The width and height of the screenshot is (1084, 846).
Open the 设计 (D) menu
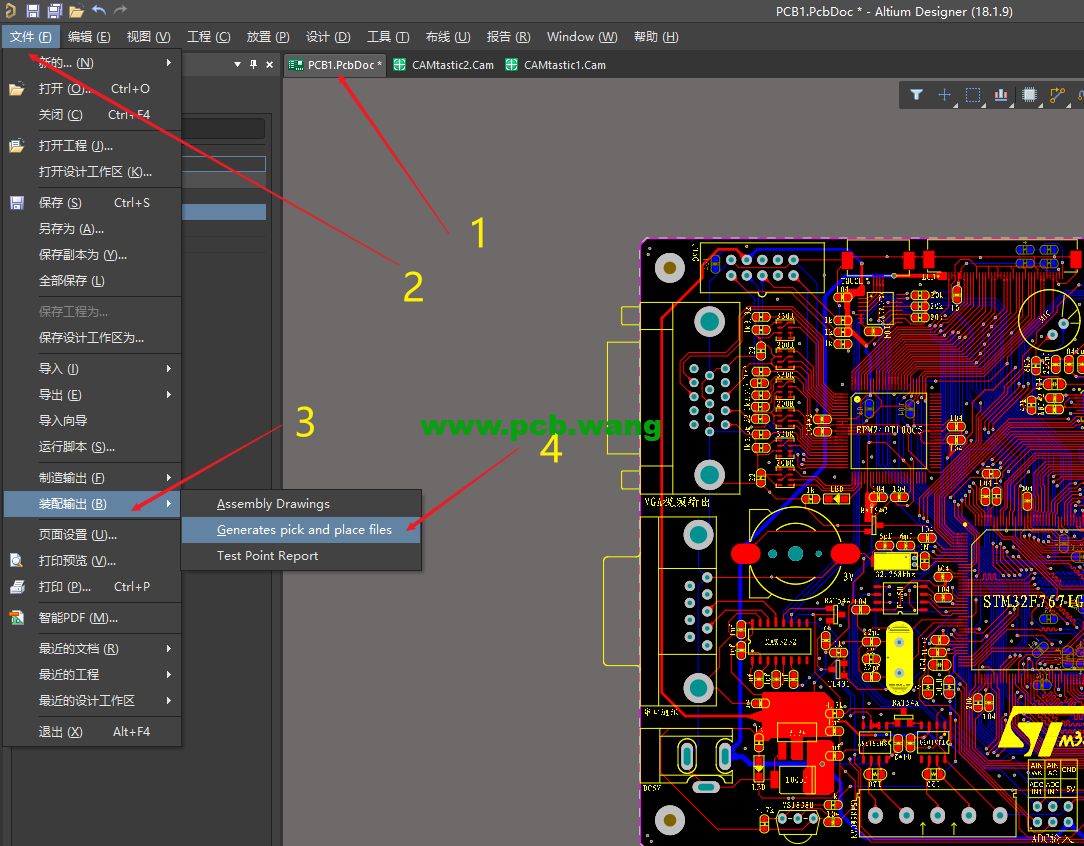(x=328, y=37)
